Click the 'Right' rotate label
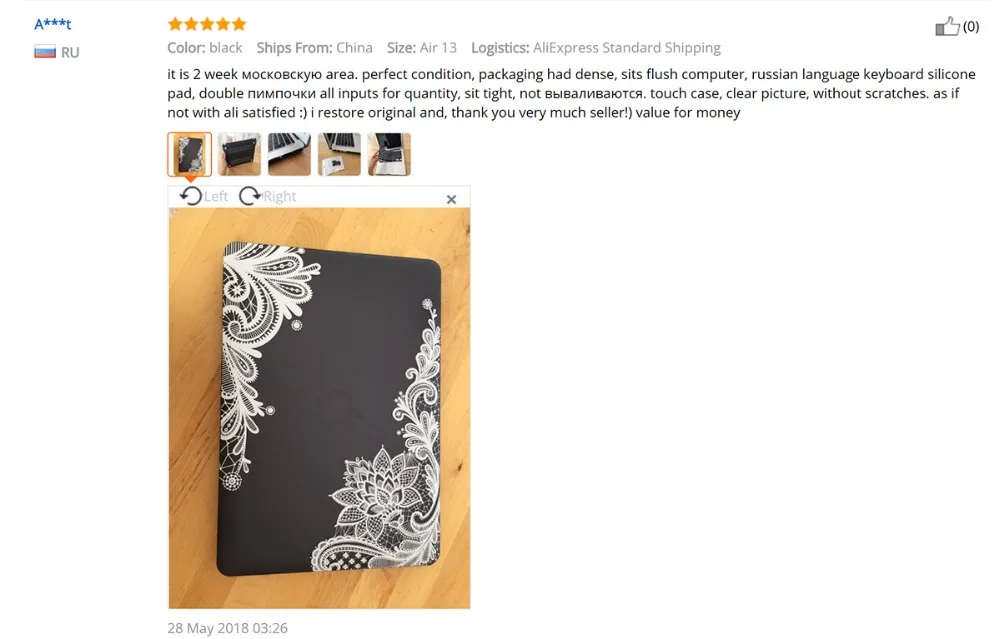 click(x=279, y=196)
